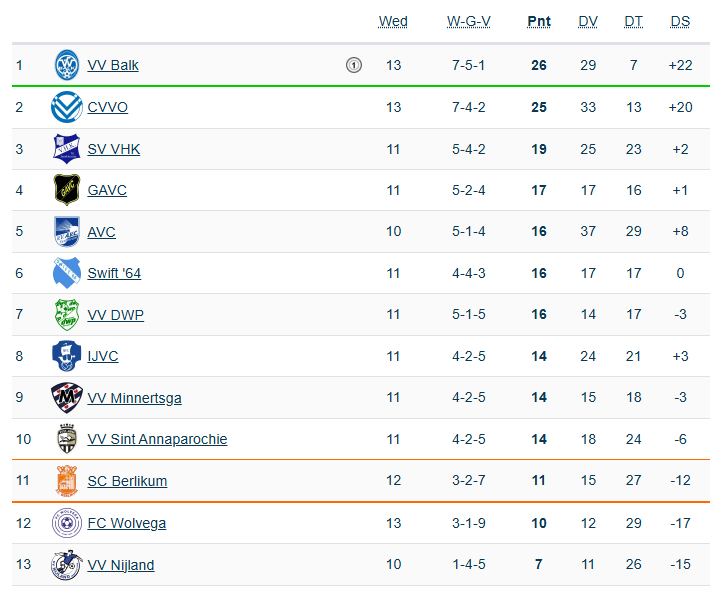Click the green VV DWP logo
The height and width of the screenshot is (589, 710).
click(67, 315)
